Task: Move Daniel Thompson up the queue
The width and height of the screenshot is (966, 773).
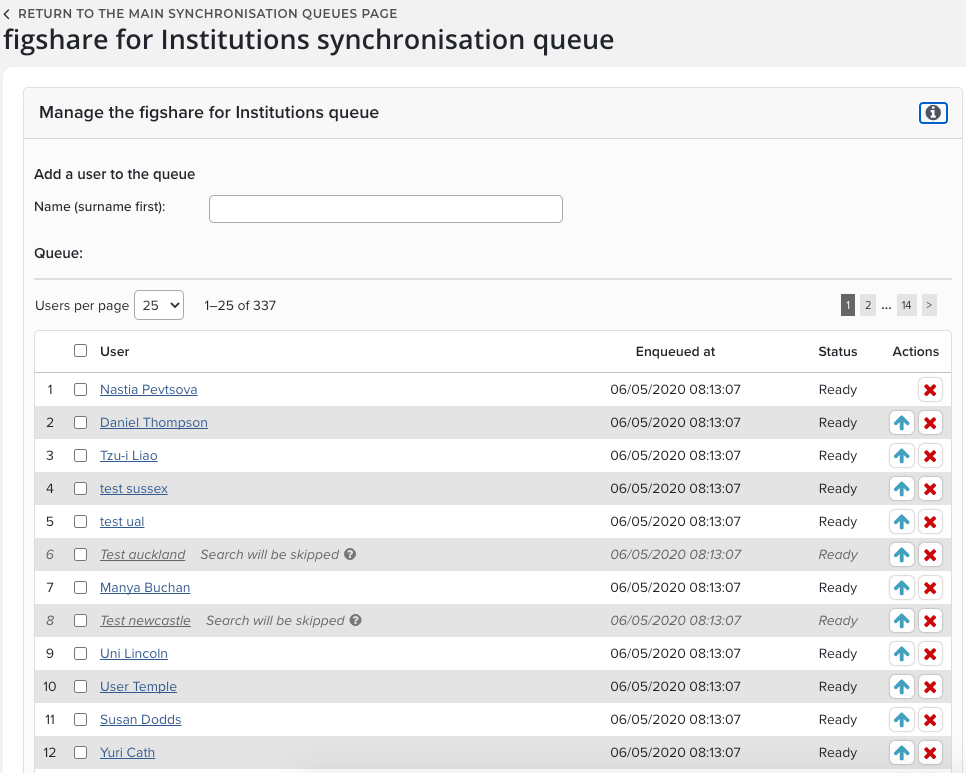Action: click(901, 423)
